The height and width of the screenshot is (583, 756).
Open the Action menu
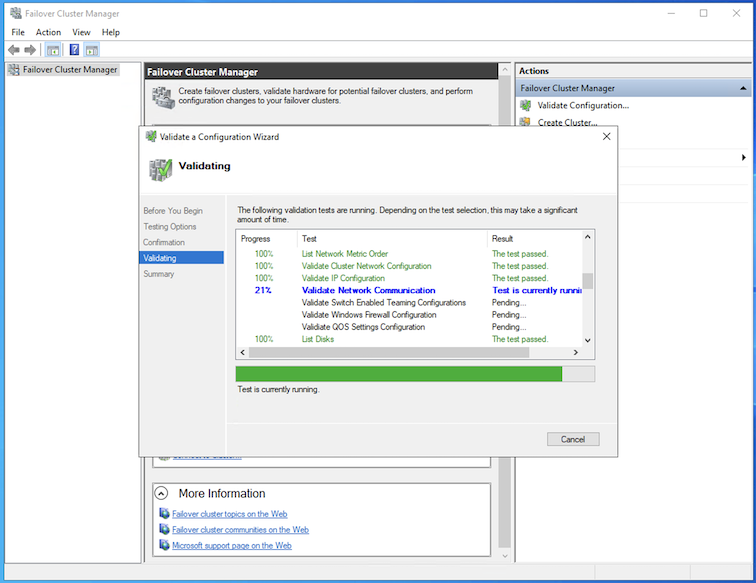tap(48, 32)
